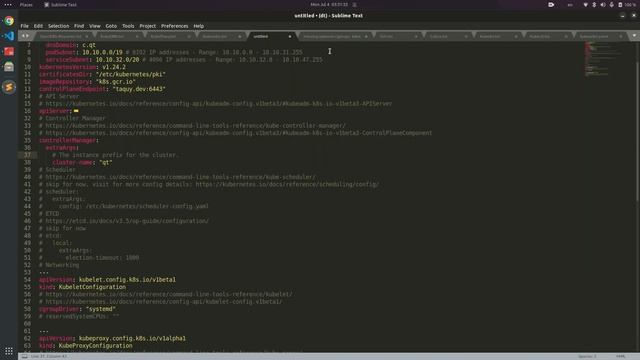Open the syntax selector in the status bar
The image size is (640, 360).
(621, 356)
